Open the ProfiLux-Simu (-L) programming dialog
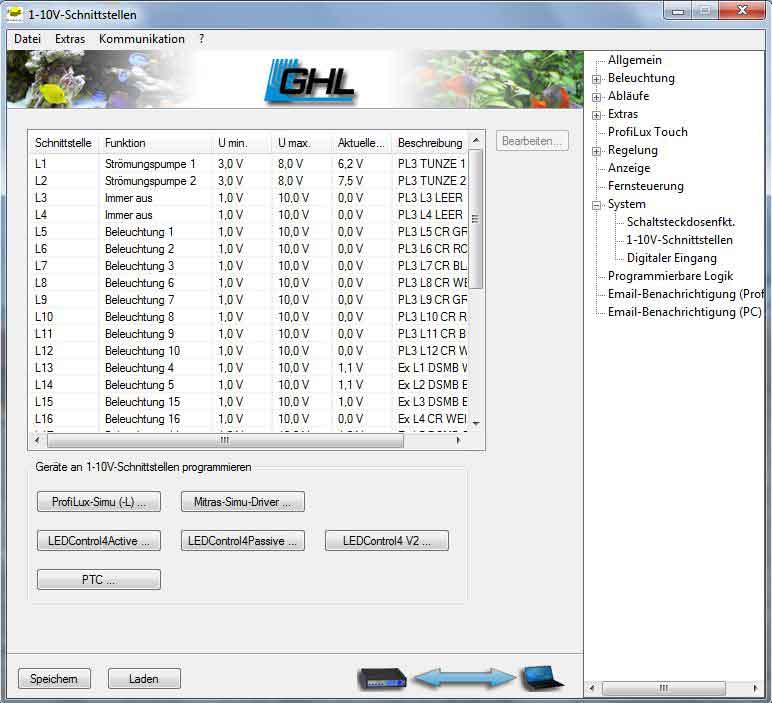This screenshot has height=703, width=772. pos(98,501)
